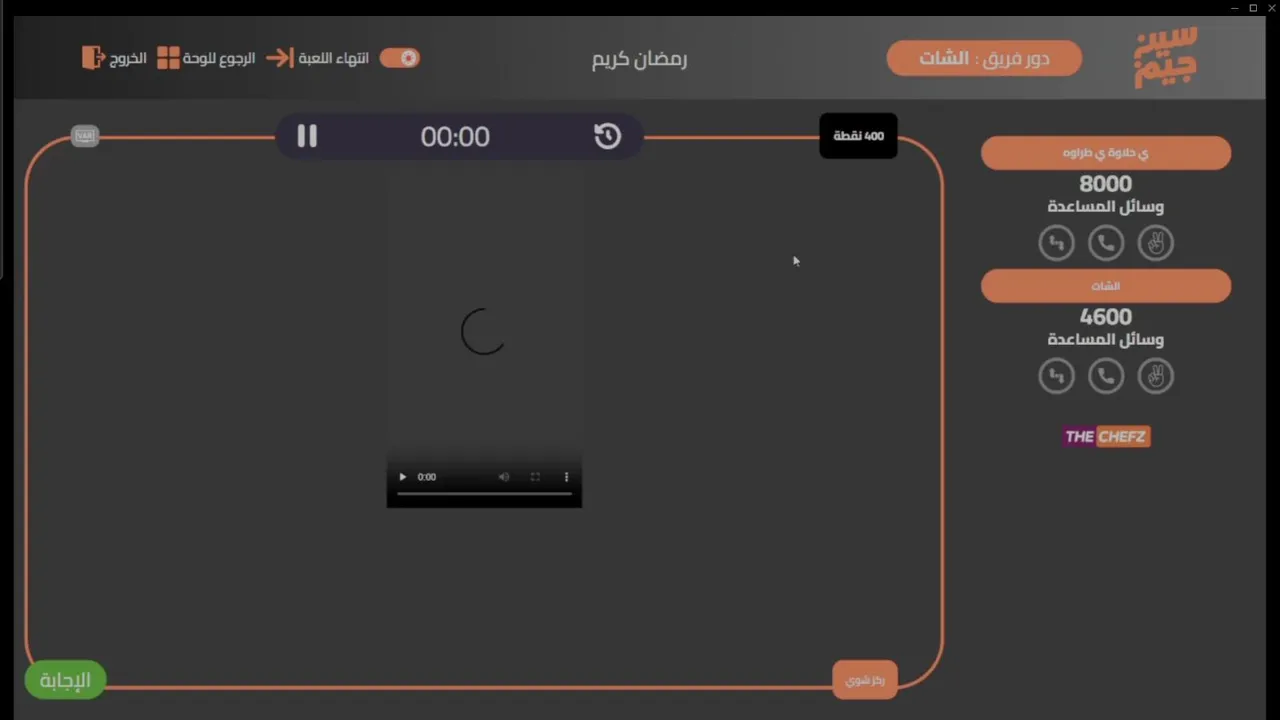The image size is (1280, 720).
Task: Reveal the answer with الإجابة button
Action: (x=65, y=680)
